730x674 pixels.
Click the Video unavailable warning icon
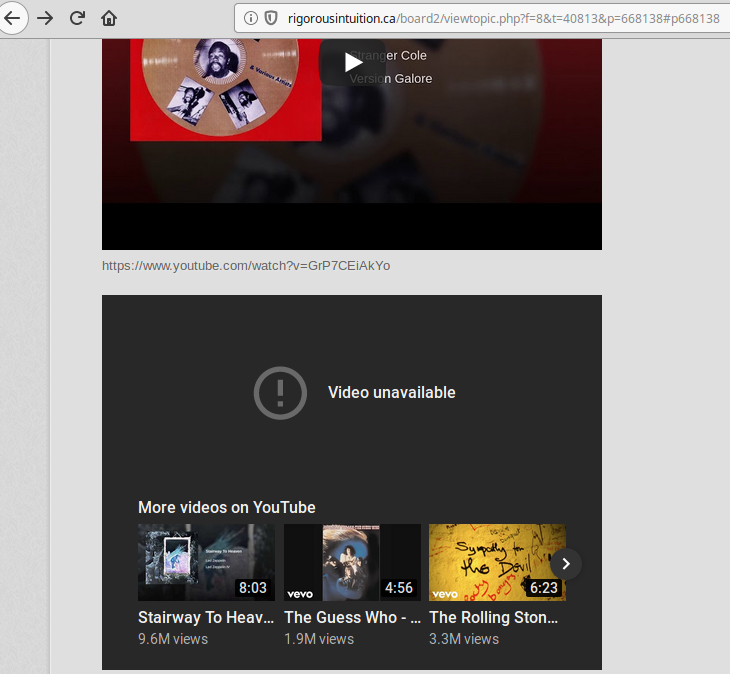tap(280, 393)
